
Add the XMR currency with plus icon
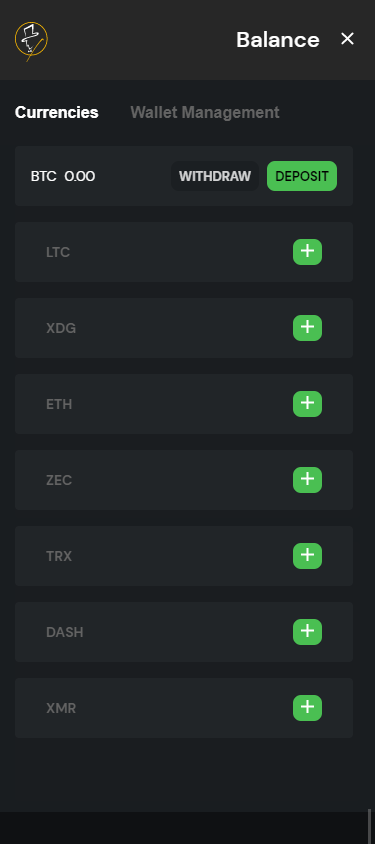point(307,707)
